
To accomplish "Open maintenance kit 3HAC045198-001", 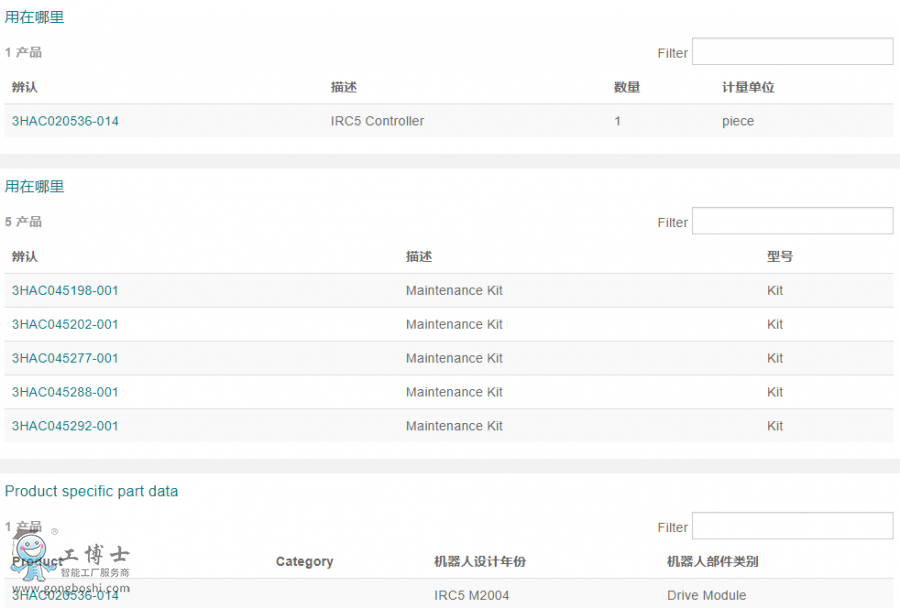I will point(65,291).
